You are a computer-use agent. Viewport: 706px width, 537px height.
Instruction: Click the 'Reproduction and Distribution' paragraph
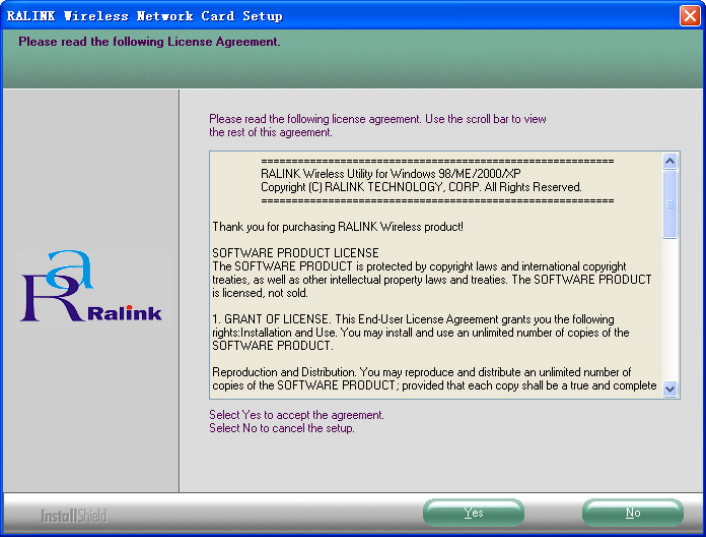(x=434, y=379)
